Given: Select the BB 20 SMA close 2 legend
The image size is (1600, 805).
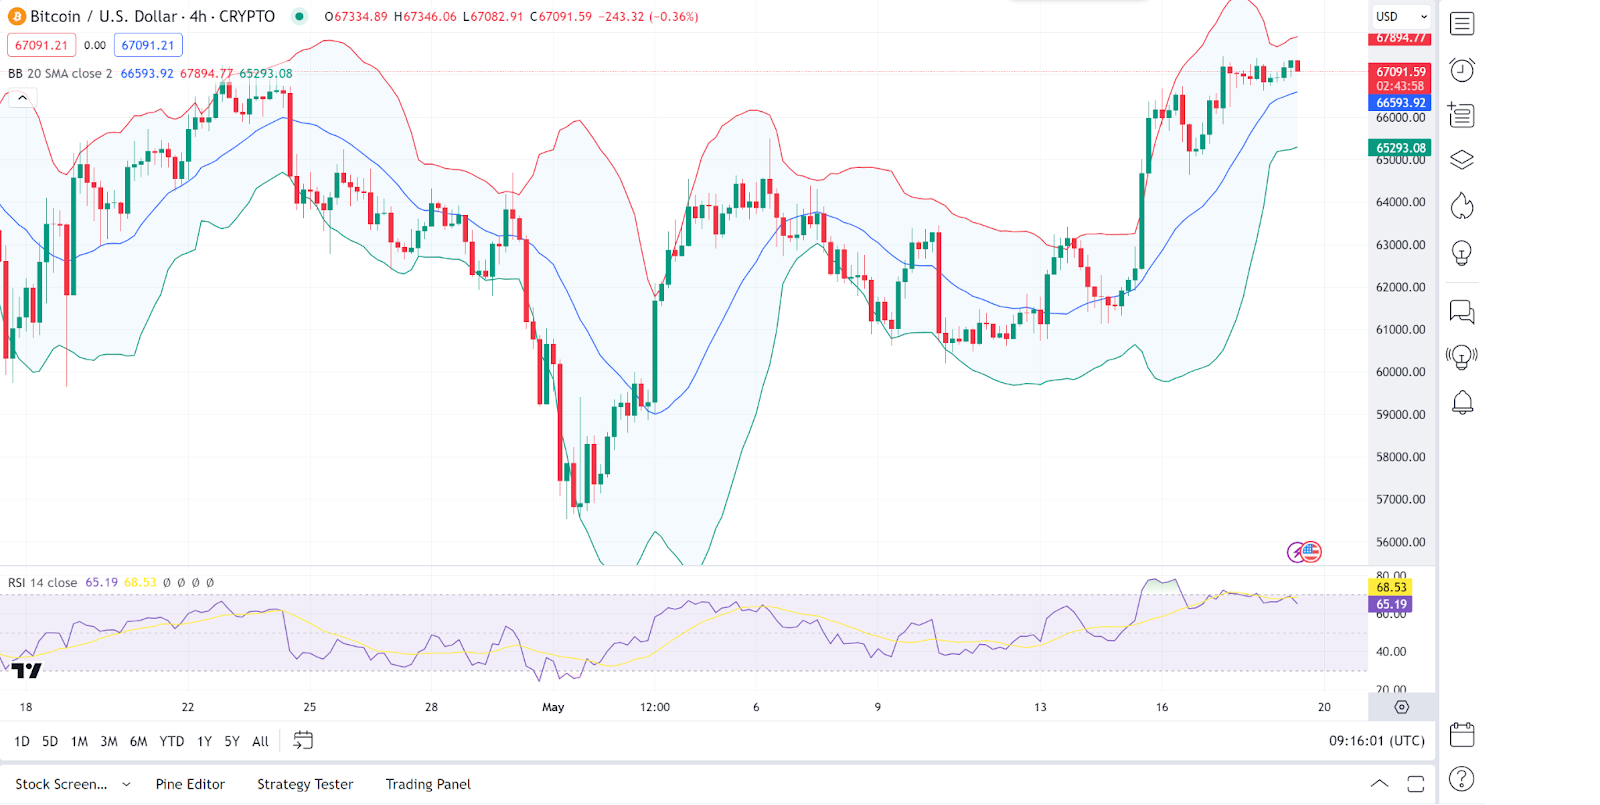Looking at the screenshot, I should click(x=60, y=73).
